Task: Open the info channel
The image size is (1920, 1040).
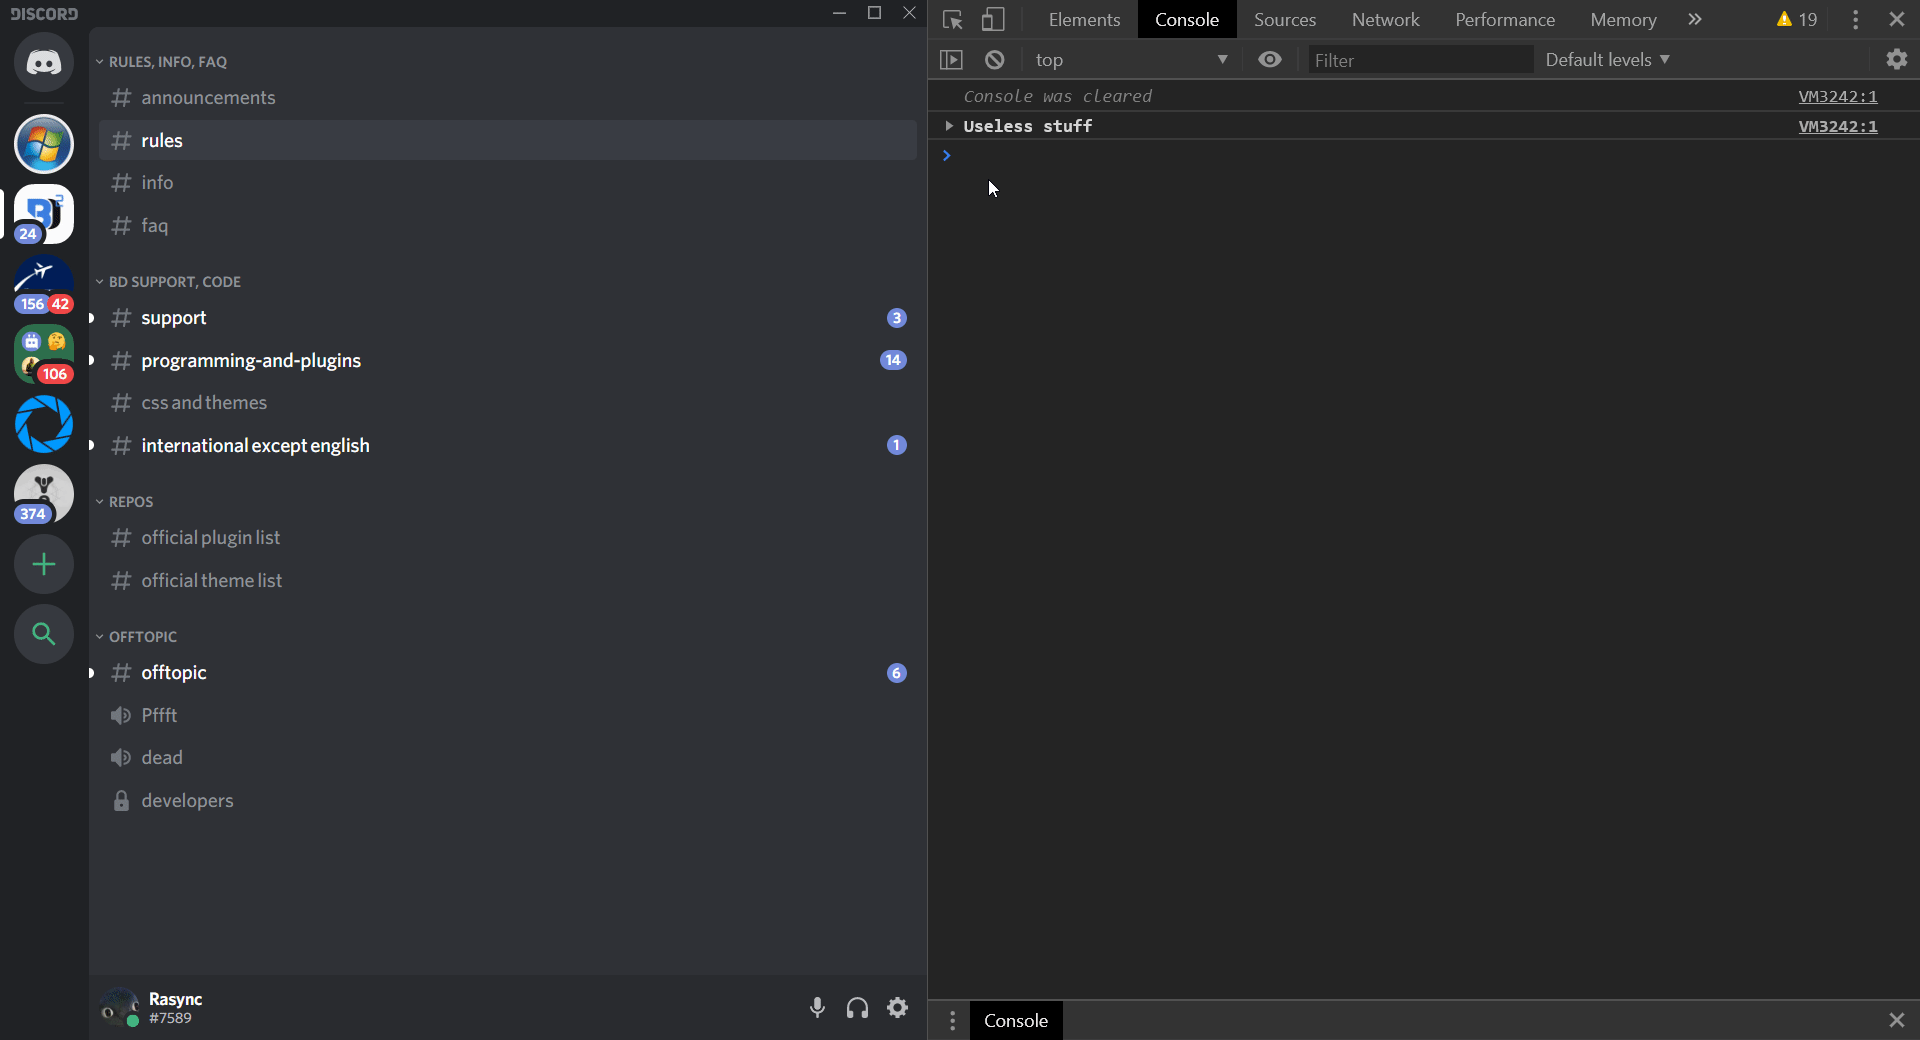Action: 508,182
